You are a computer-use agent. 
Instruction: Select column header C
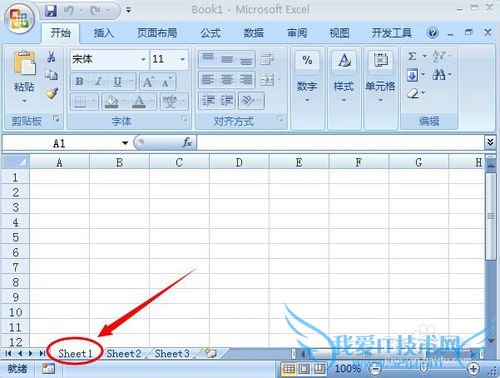179,162
